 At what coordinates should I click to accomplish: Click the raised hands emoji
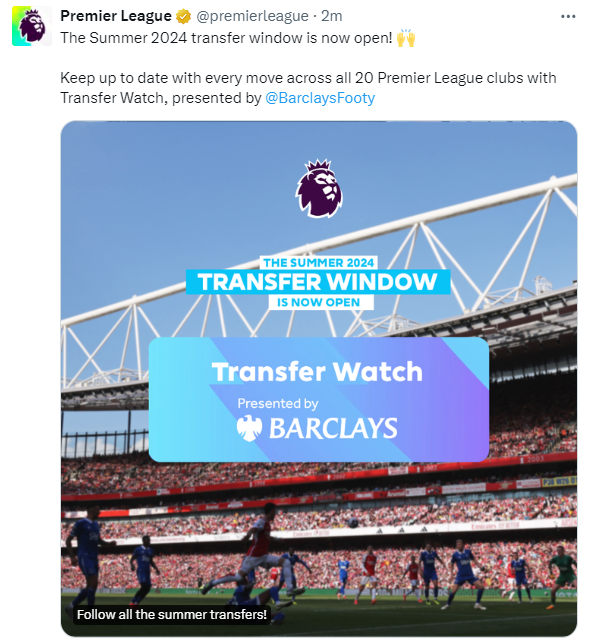tap(406, 38)
